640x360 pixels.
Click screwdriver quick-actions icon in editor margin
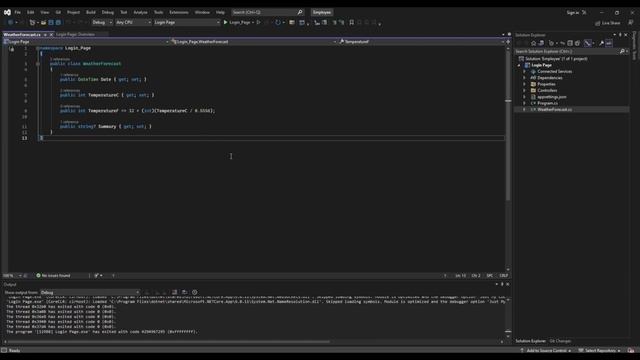pos(11,49)
